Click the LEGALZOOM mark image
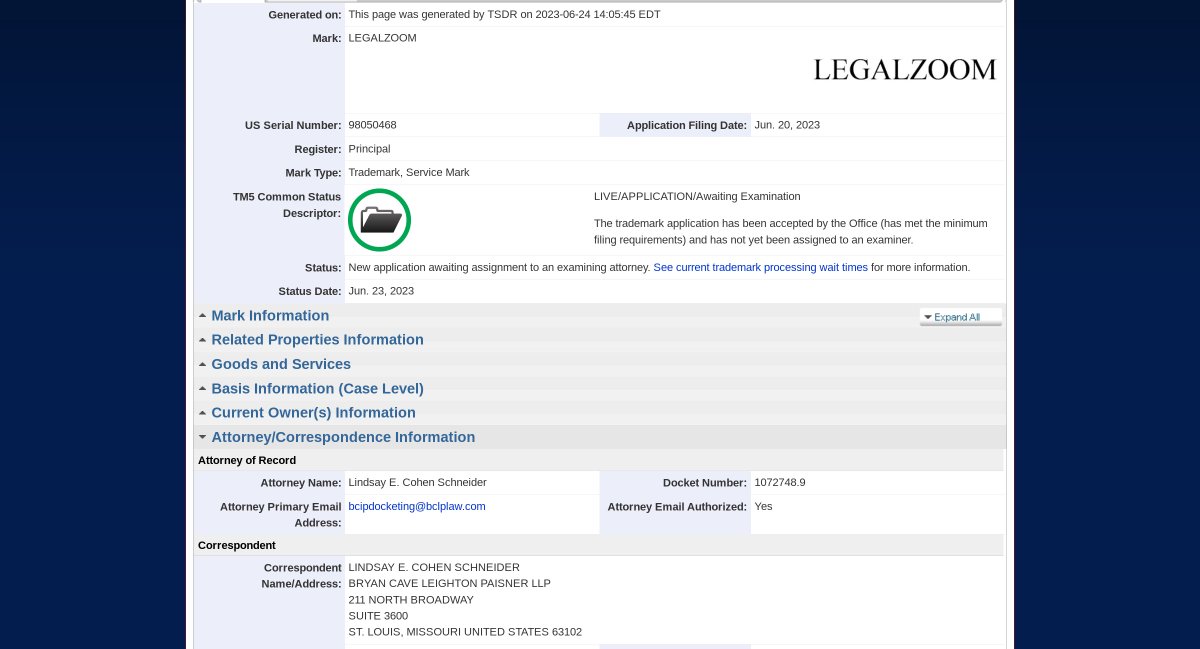The height and width of the screenshot is (649, 1200). 905,70
